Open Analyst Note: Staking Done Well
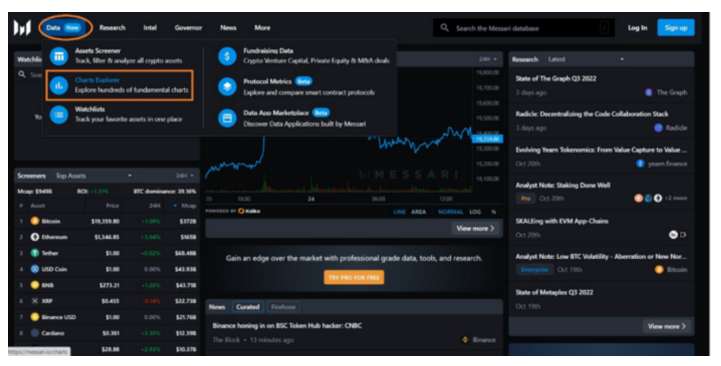The image size is (721, 366). tap(563, 185)
